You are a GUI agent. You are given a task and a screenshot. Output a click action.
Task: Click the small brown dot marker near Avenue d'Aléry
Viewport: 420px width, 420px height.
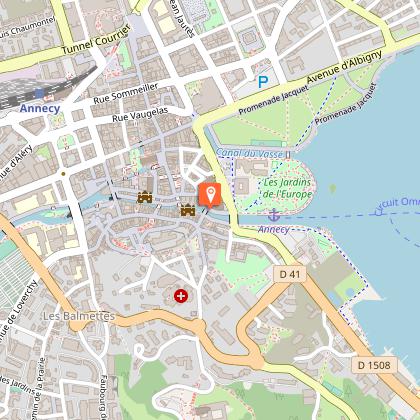(63, 174)
